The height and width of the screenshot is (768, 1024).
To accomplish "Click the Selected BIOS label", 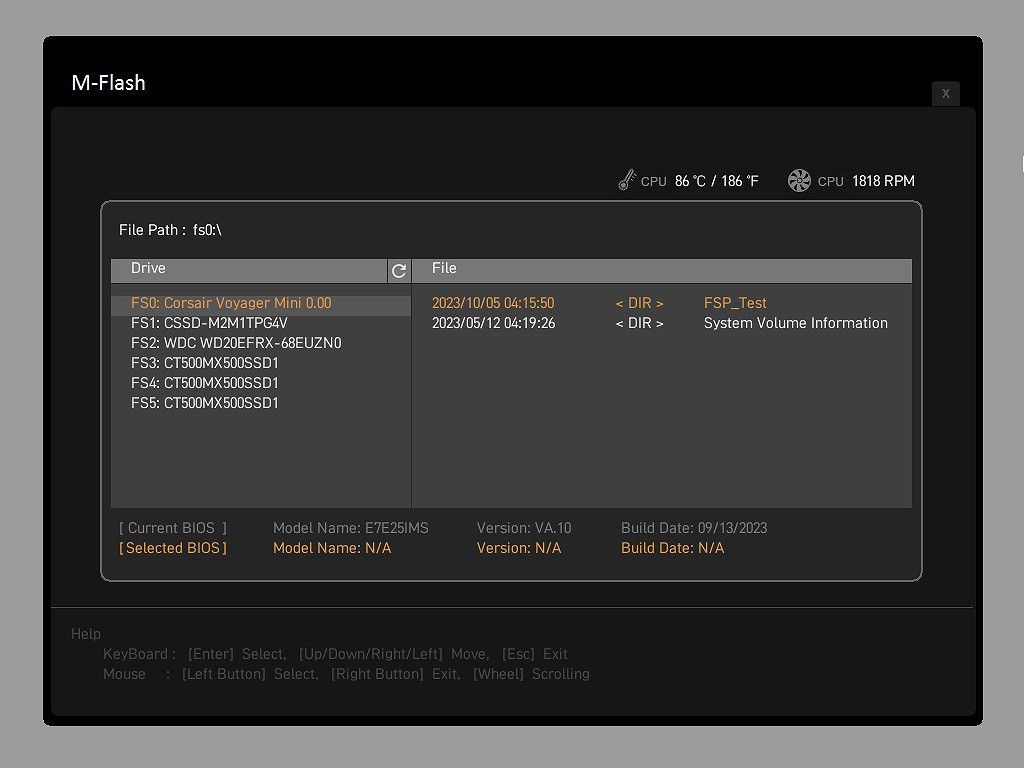I will click(x=173, y=548).
